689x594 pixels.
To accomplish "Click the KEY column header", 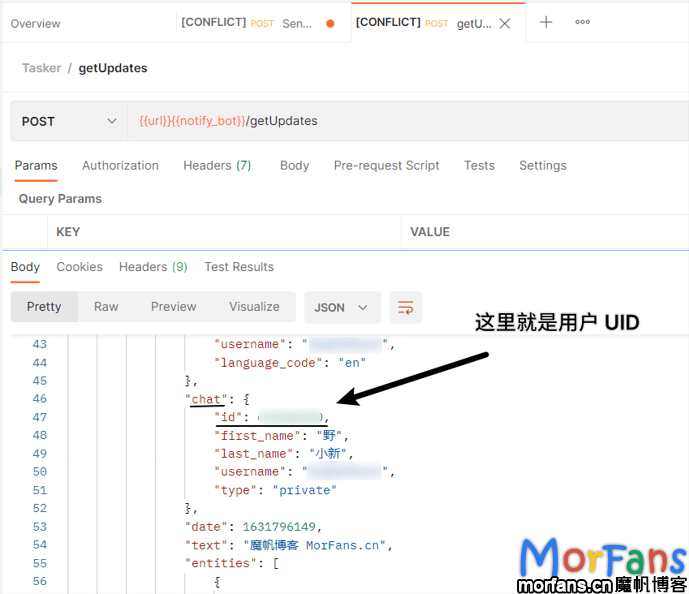I will pyautogui.click(x=68, y=232).
